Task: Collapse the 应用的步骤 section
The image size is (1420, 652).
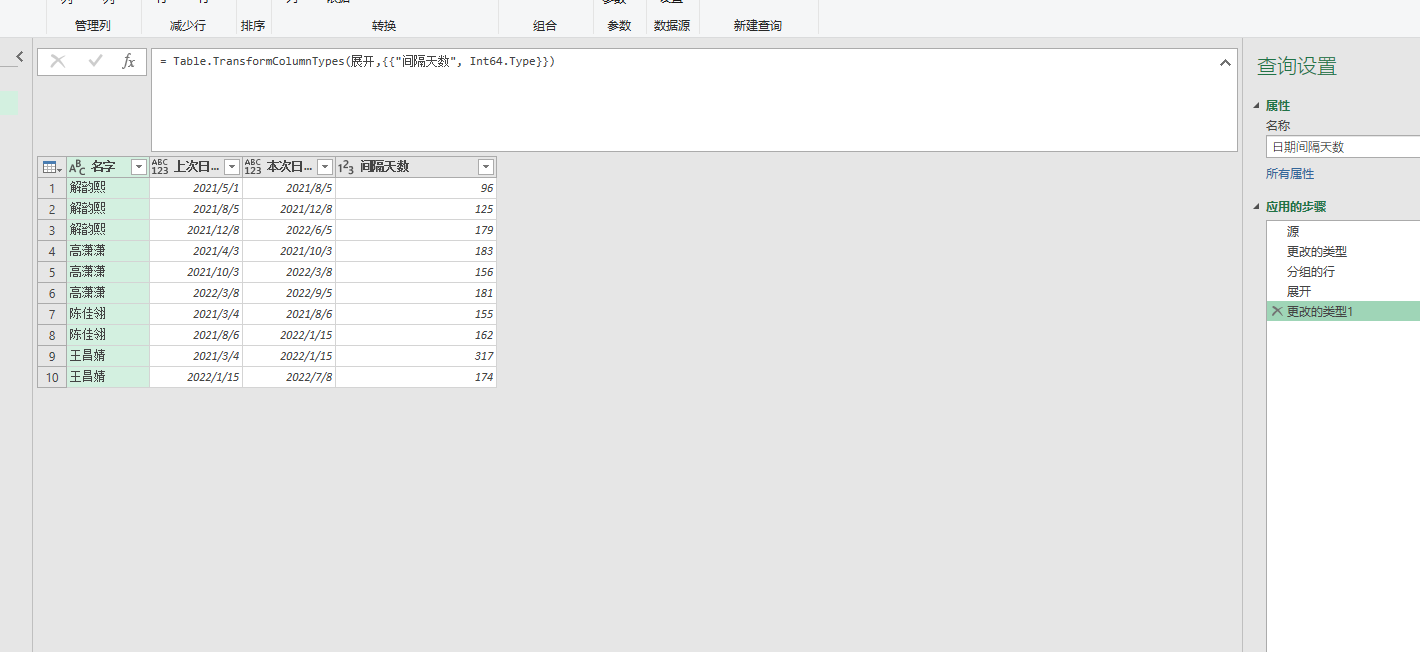Action: (1256, 206)
